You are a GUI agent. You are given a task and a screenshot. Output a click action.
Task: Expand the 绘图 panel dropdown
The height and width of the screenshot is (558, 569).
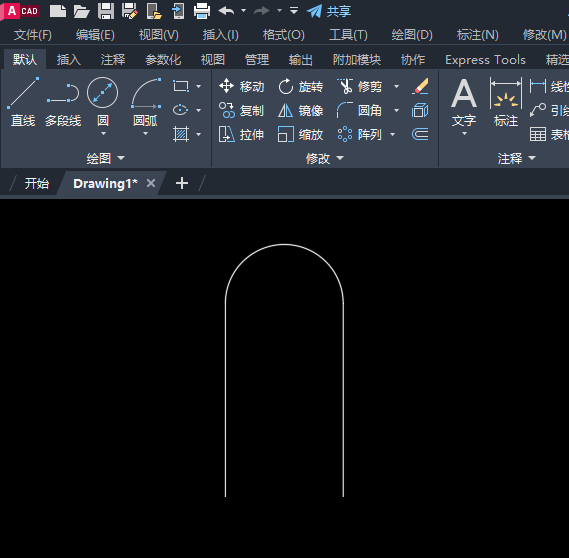coord(106,158)
